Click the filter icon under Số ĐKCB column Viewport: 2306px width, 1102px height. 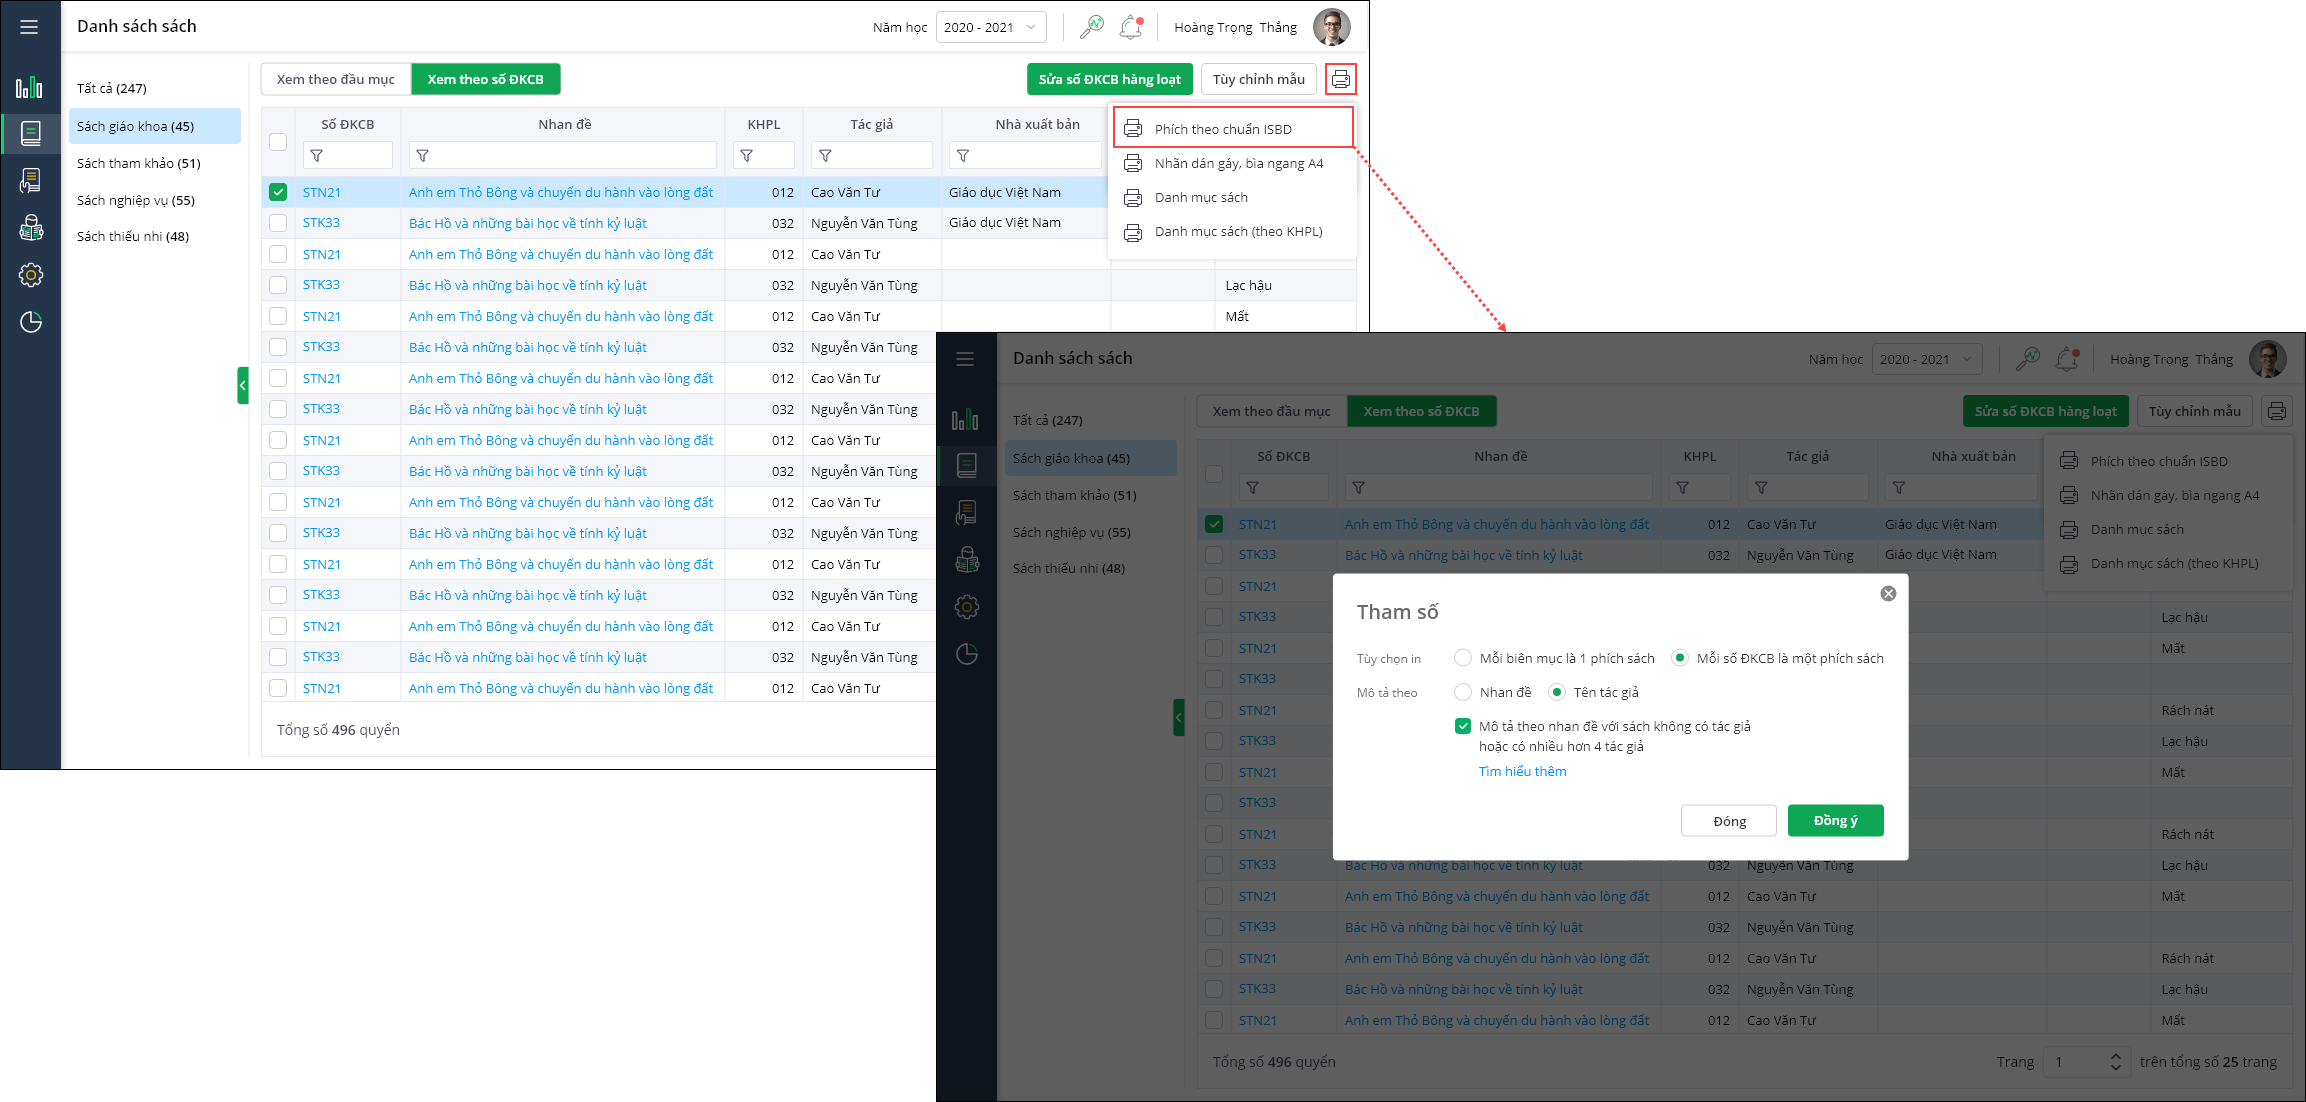pos(317,156)
